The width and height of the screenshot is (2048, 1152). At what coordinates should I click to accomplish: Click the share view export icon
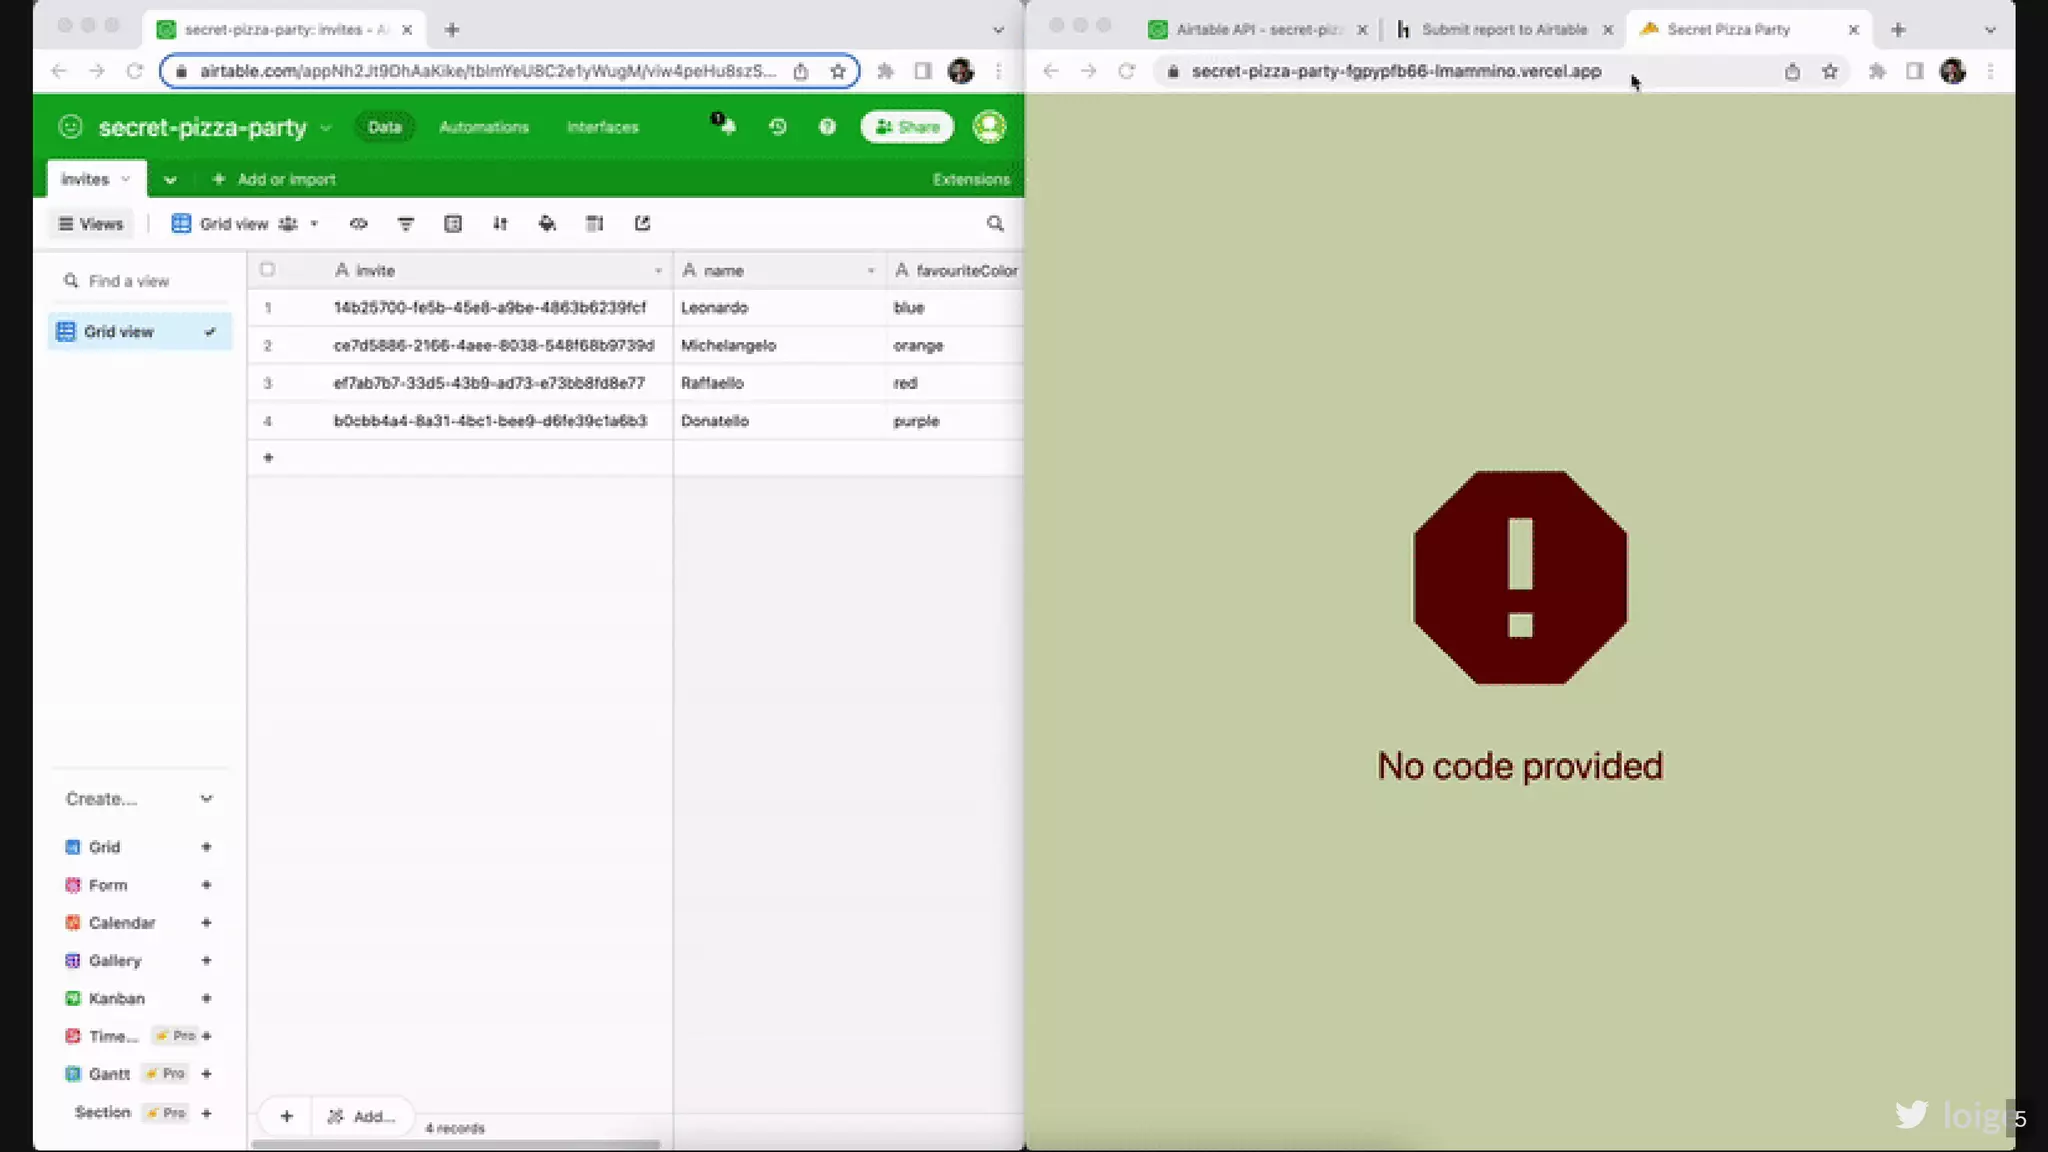click(642, 224)
